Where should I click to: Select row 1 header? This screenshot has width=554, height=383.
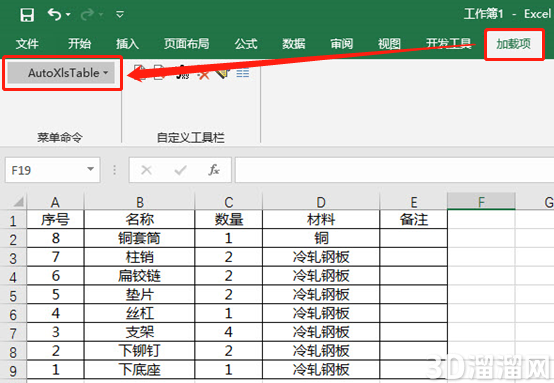click(x=13, y=220)
